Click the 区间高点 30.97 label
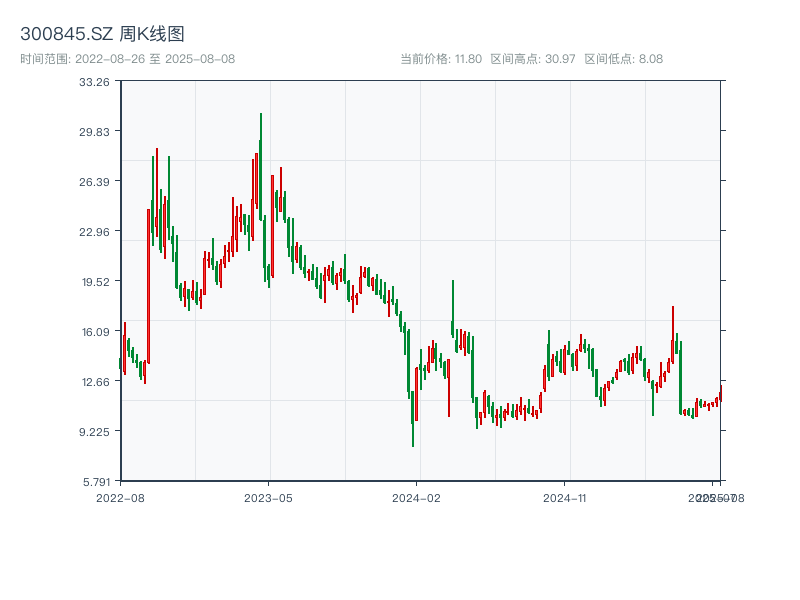 [x=532, y=59]
